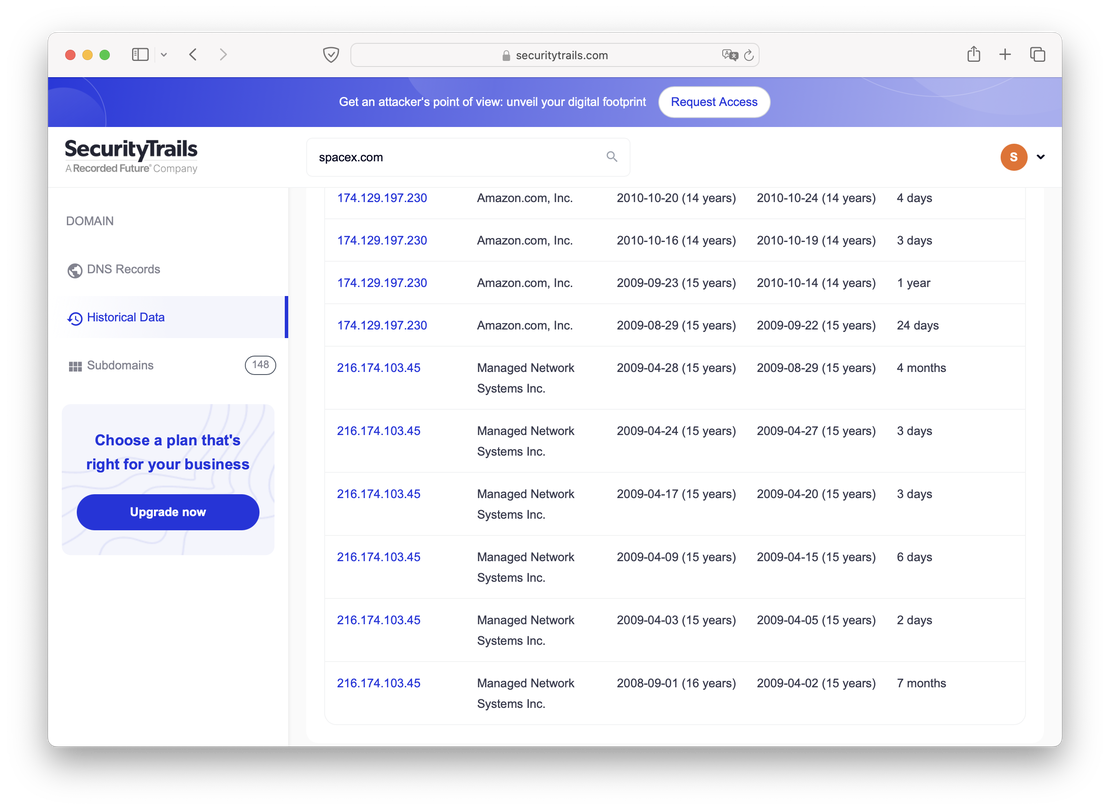Click the Upgrade now button
Screen dimensions: 1110x810
tap(167, 512)
